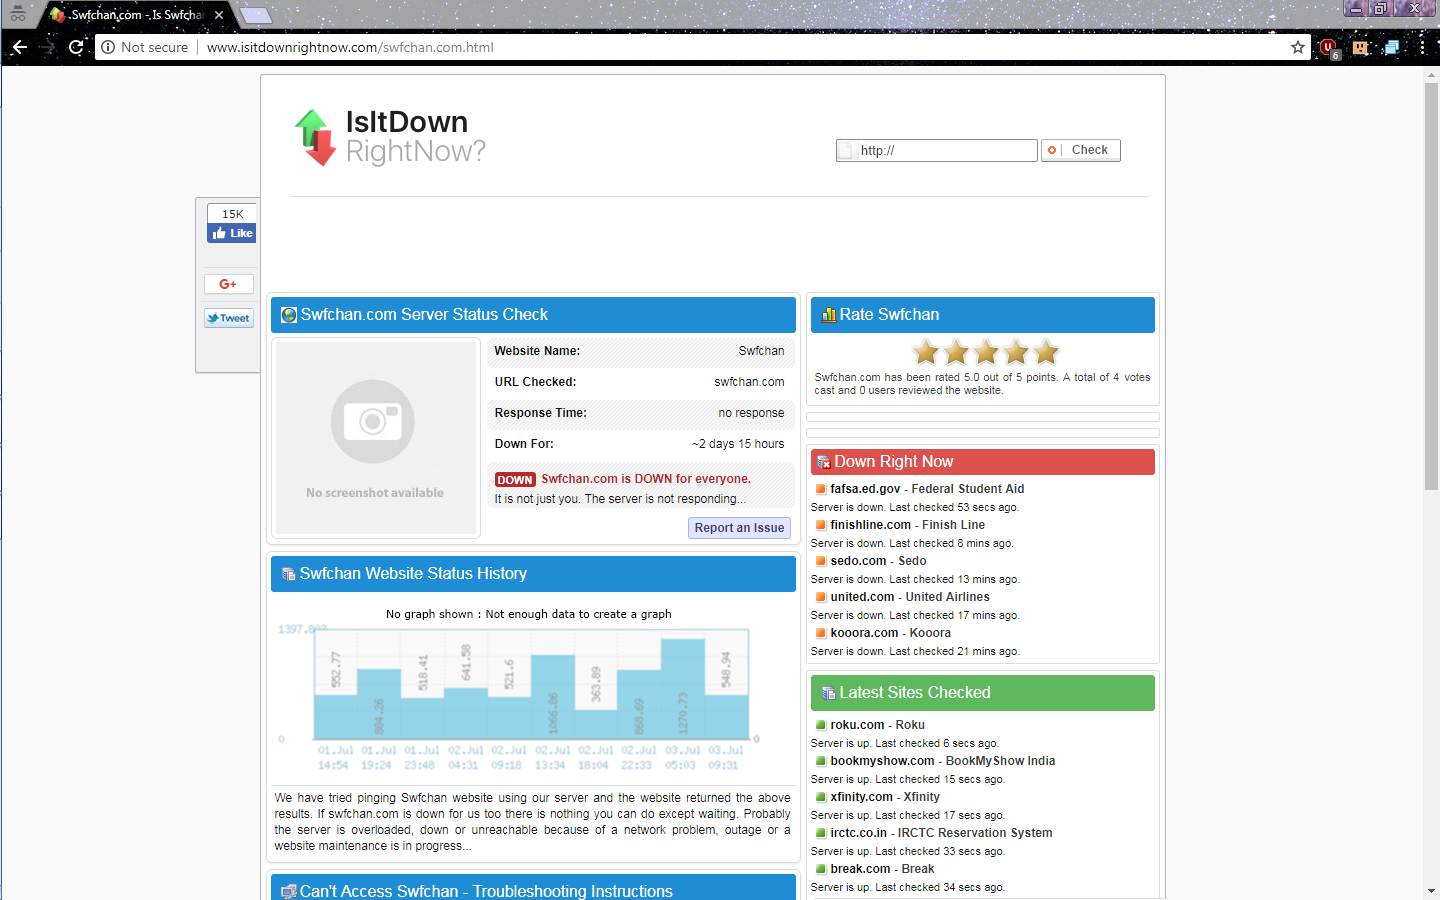Click the orange status icon beside united.com
This screenshot has width=1440, height=900.
pos(821,597)
